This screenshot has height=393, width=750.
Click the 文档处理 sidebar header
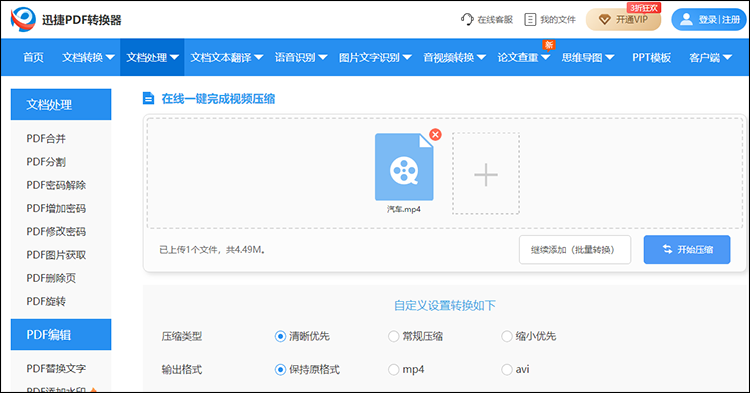(61, 104)
